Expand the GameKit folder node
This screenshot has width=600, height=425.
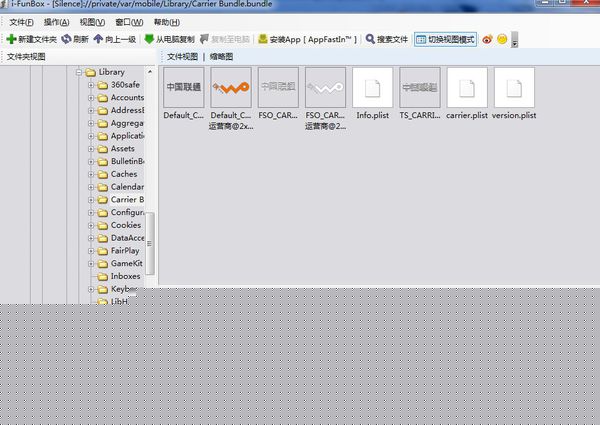pyautogui.click(x=91, y=264)
